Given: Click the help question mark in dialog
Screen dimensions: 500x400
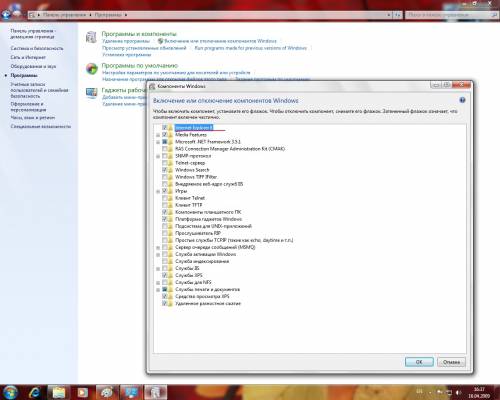Looking at the screenshot, I should [462, 100].
